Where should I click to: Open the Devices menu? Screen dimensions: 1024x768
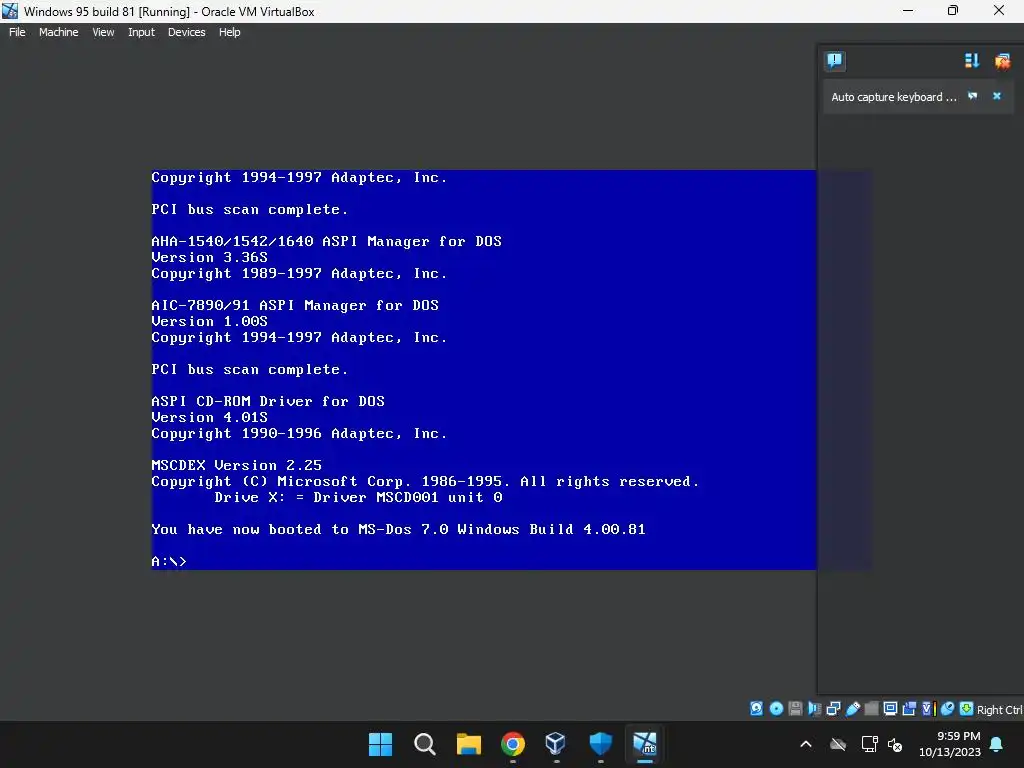(186, 32)
